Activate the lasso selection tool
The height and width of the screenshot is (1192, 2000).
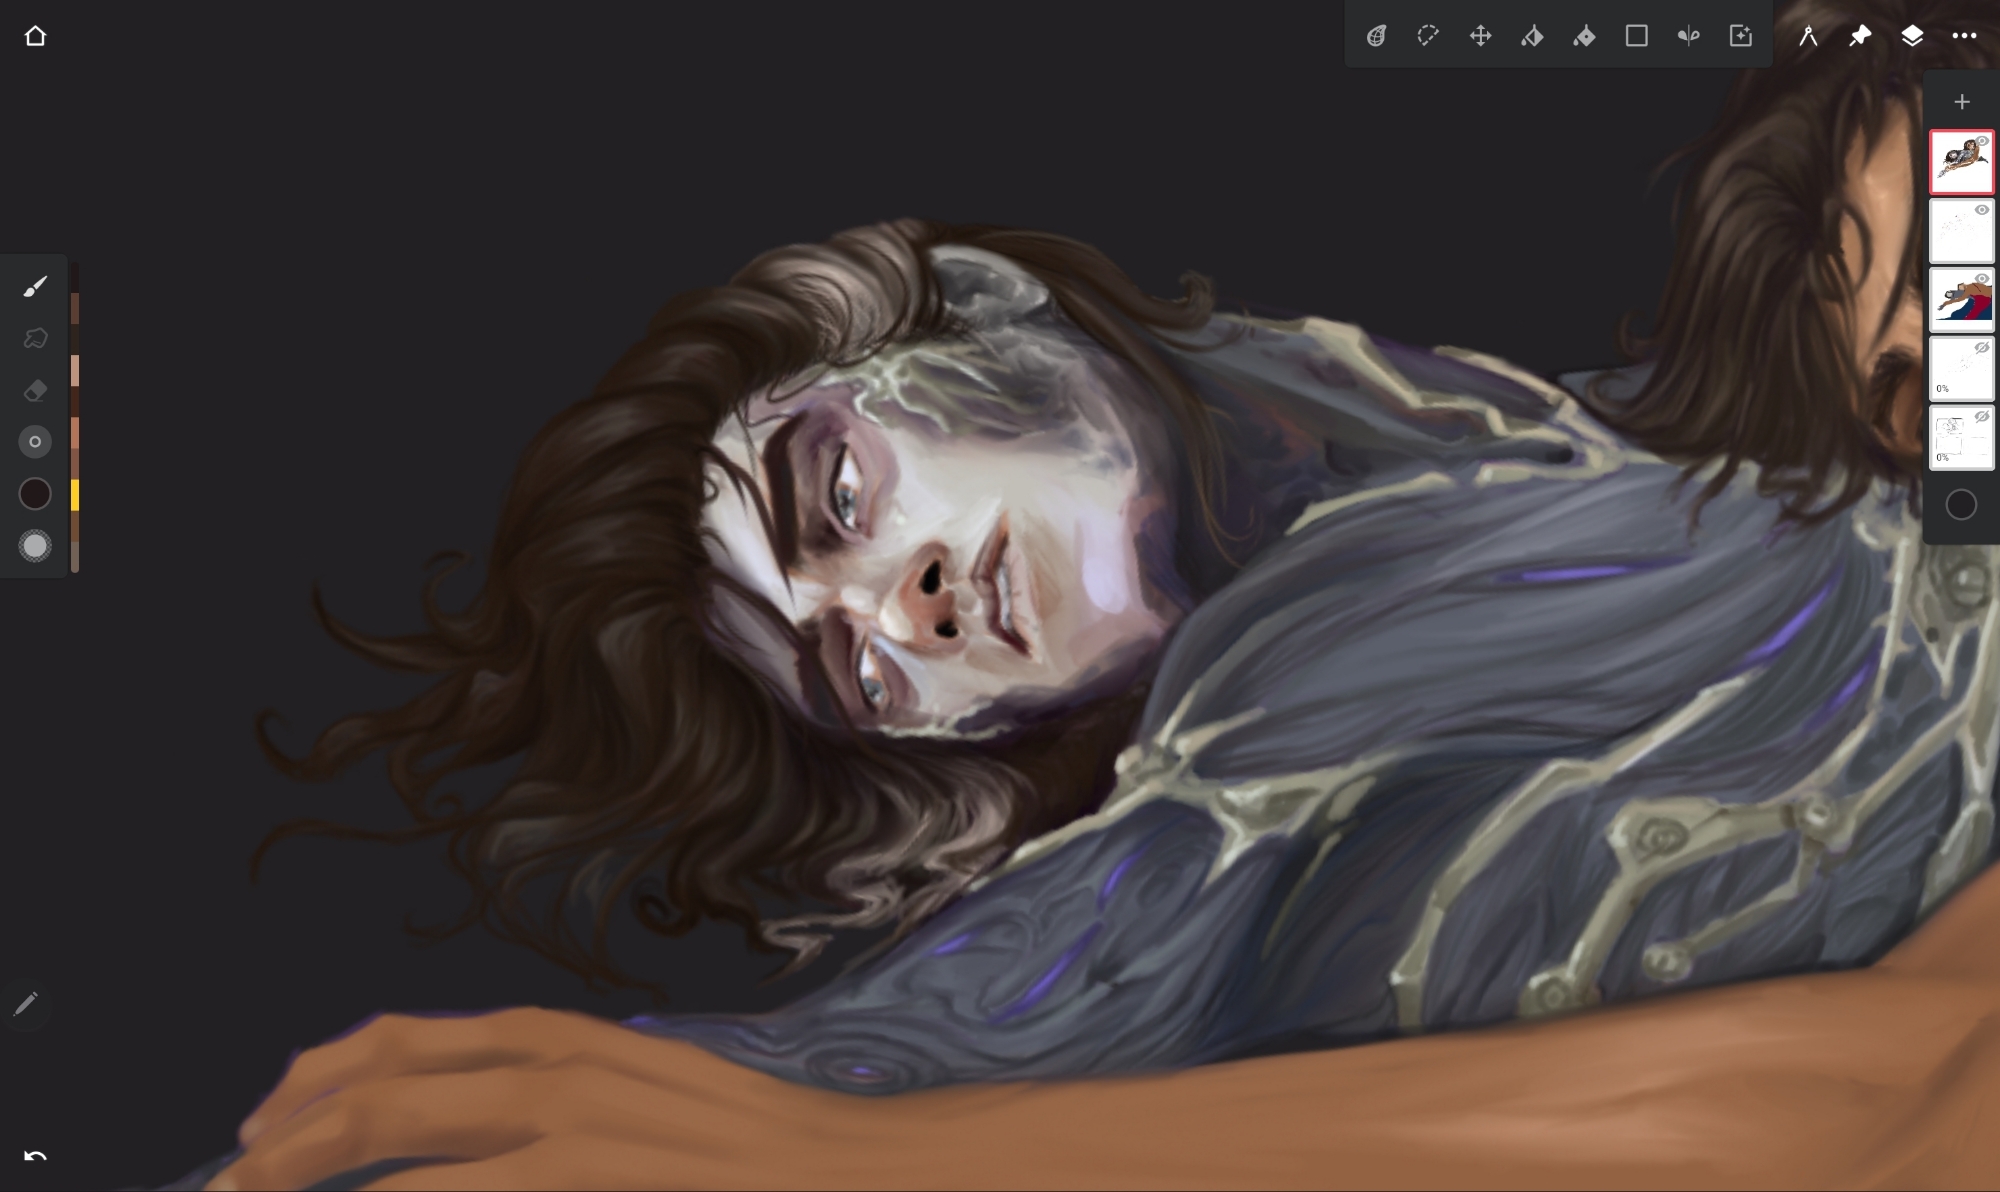click(x=1428, y=36)
